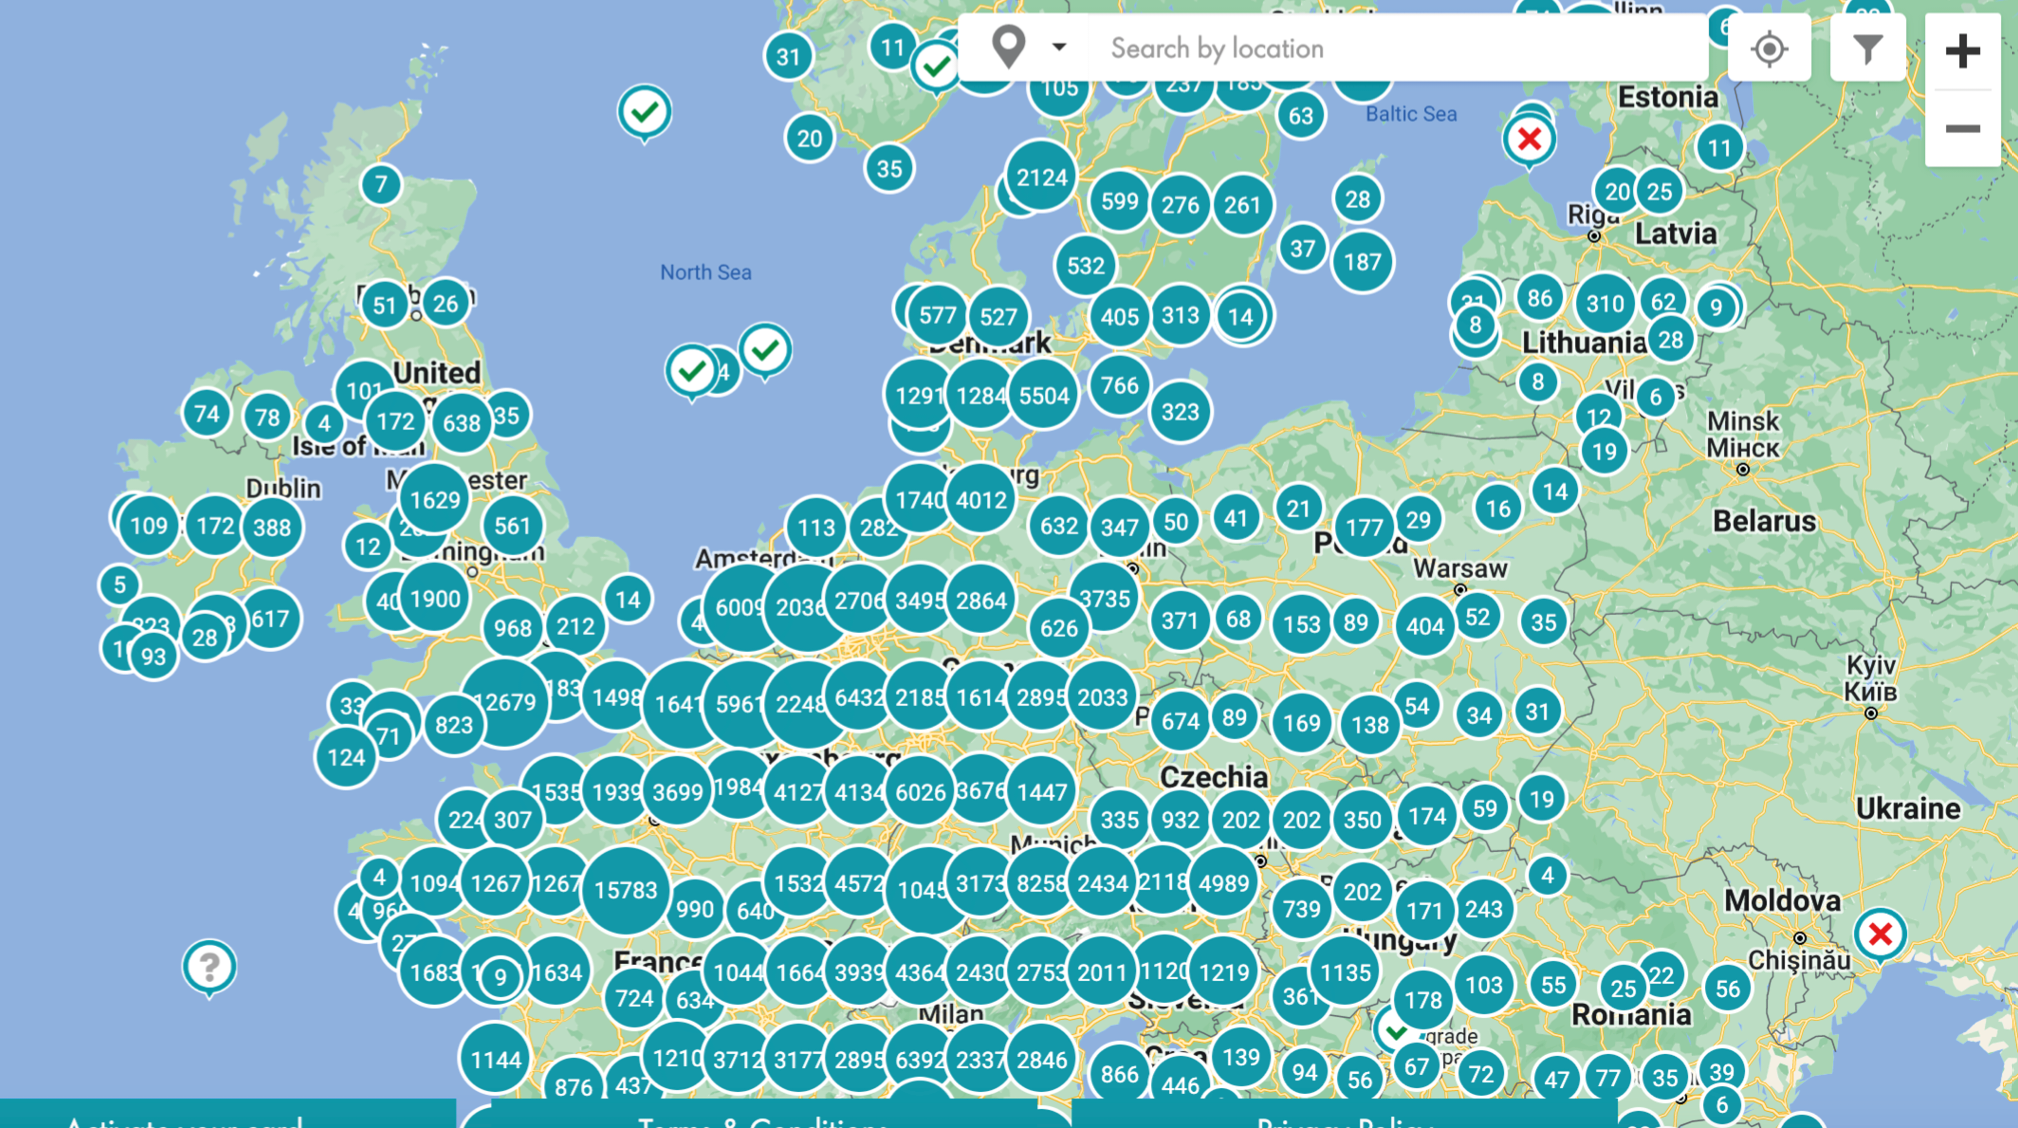This screenshot has height=1128, width=2018.
Task: Zoom in with the plus button
Action: tap(1962, 51)
